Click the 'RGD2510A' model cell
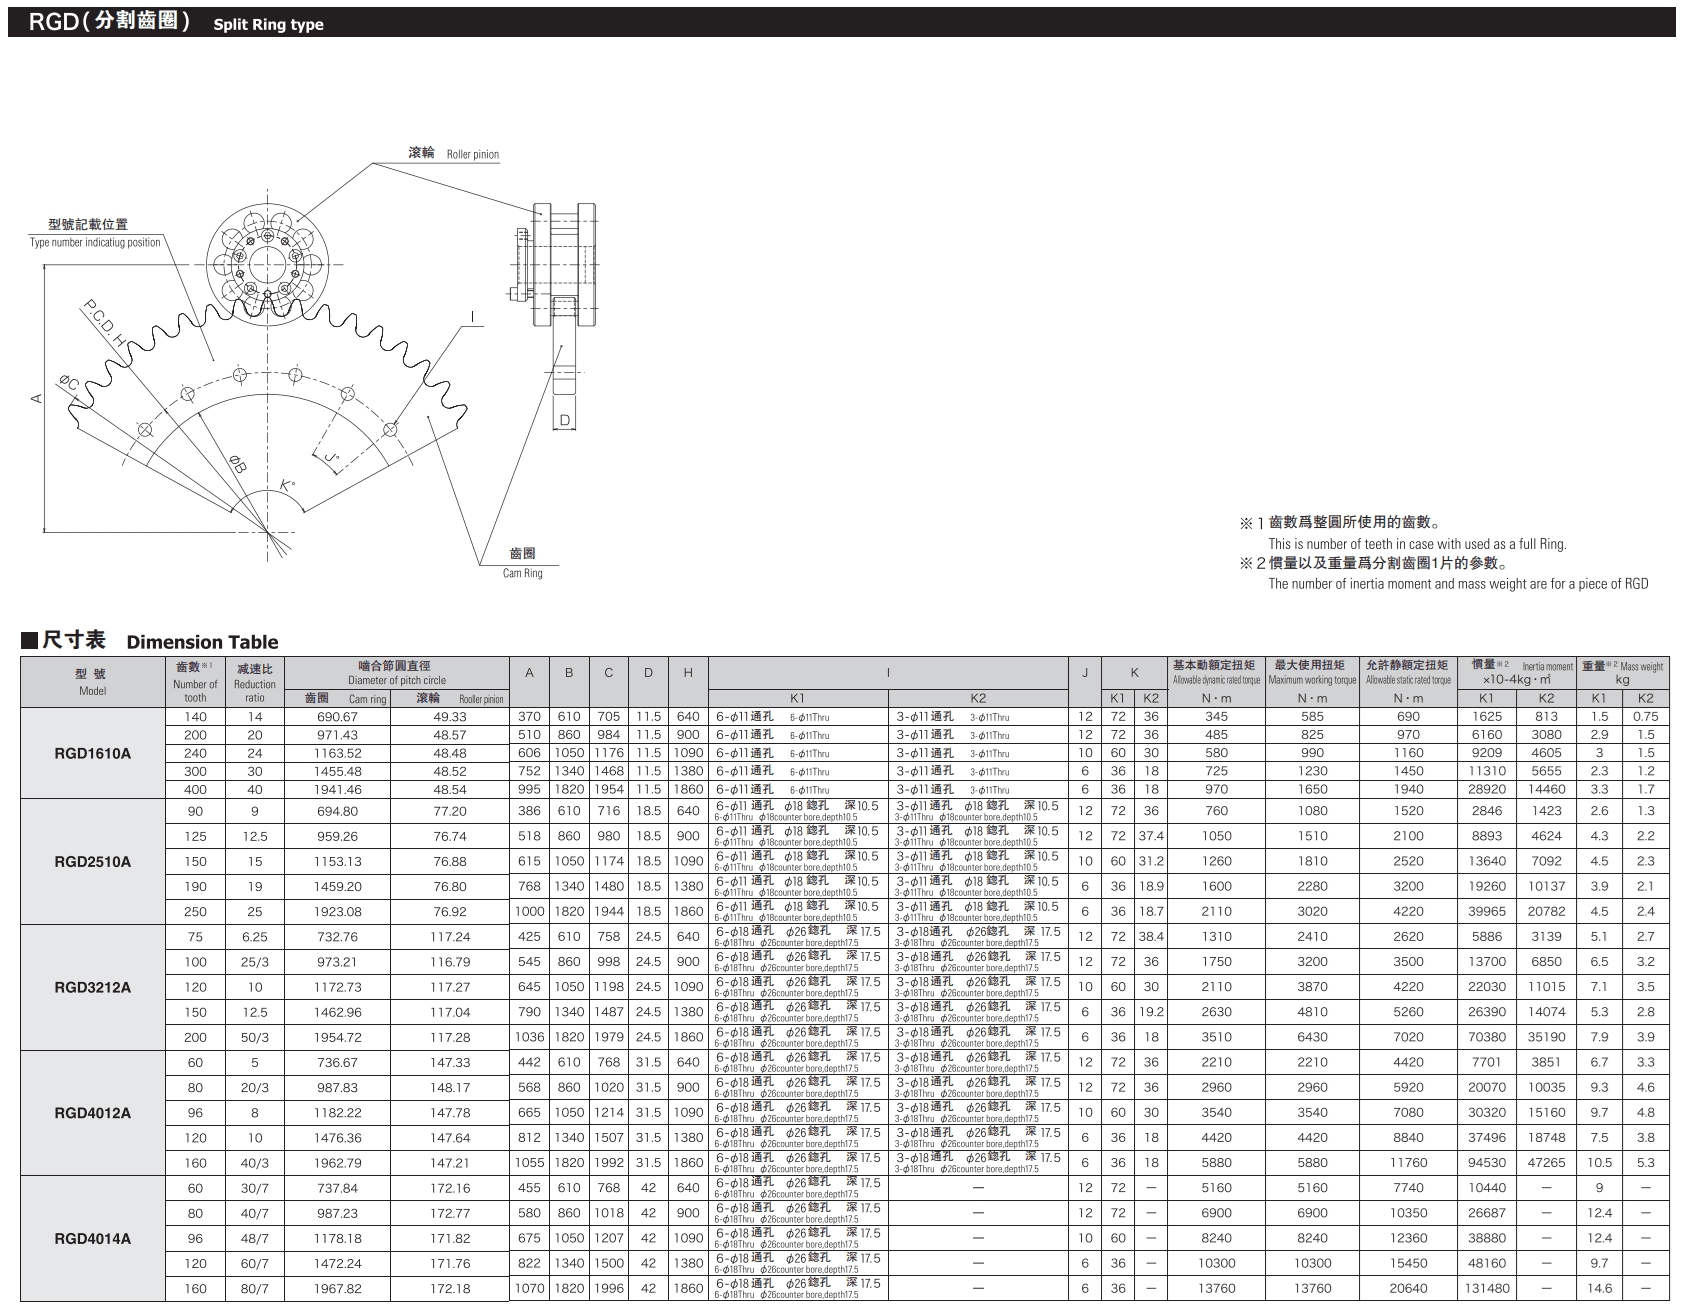1686x1314 pixels. [93, 861]
